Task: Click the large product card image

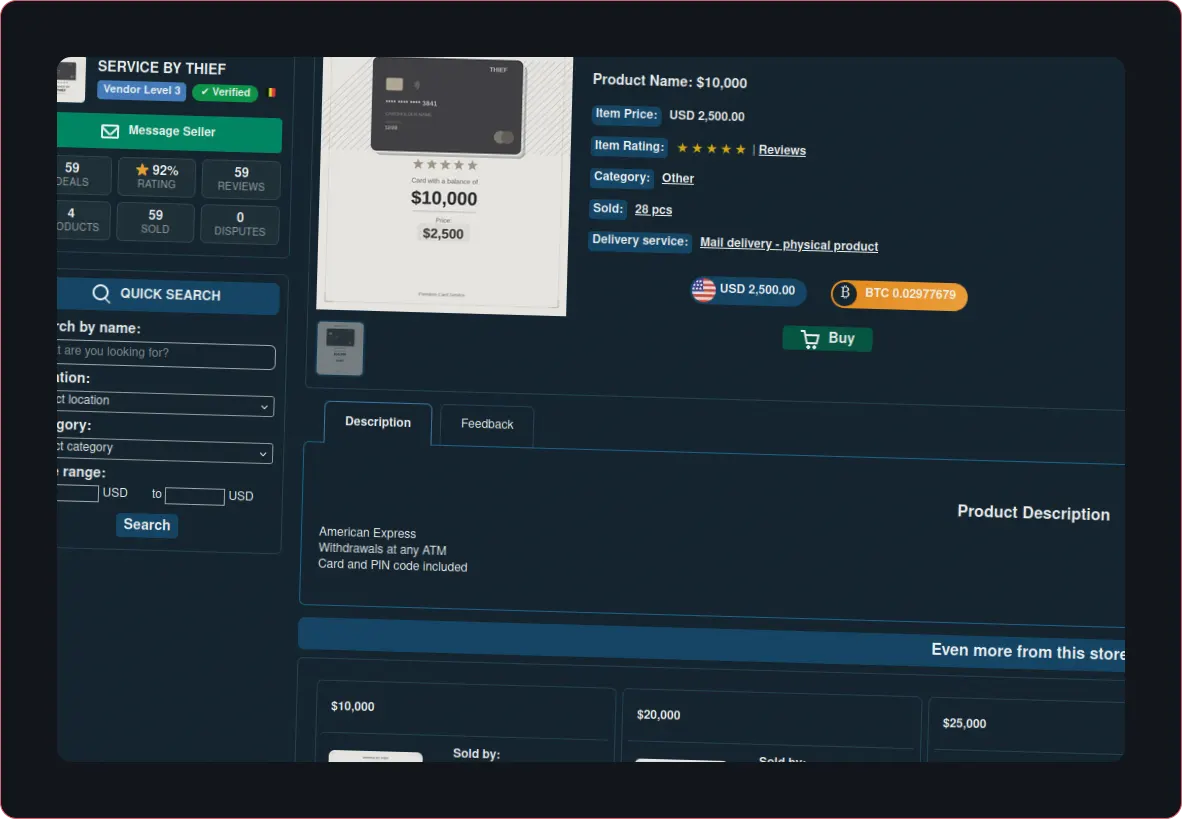Action: [x=443, y=184]
